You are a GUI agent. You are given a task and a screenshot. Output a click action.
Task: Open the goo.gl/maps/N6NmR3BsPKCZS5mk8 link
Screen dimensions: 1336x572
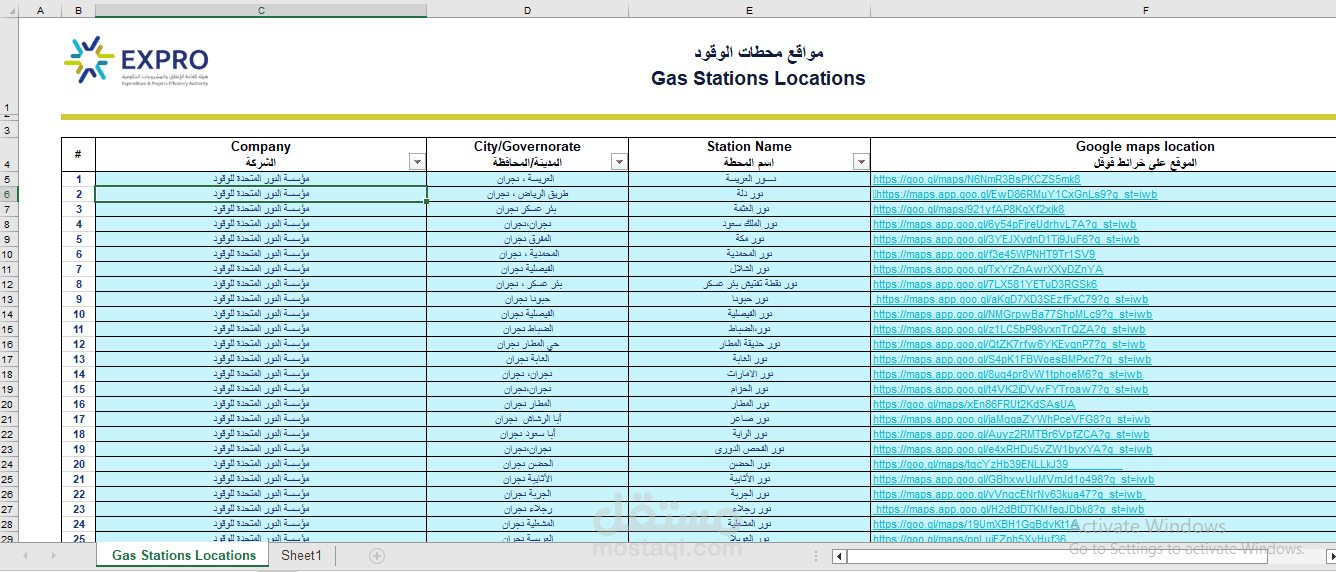(x=976, y=179)
